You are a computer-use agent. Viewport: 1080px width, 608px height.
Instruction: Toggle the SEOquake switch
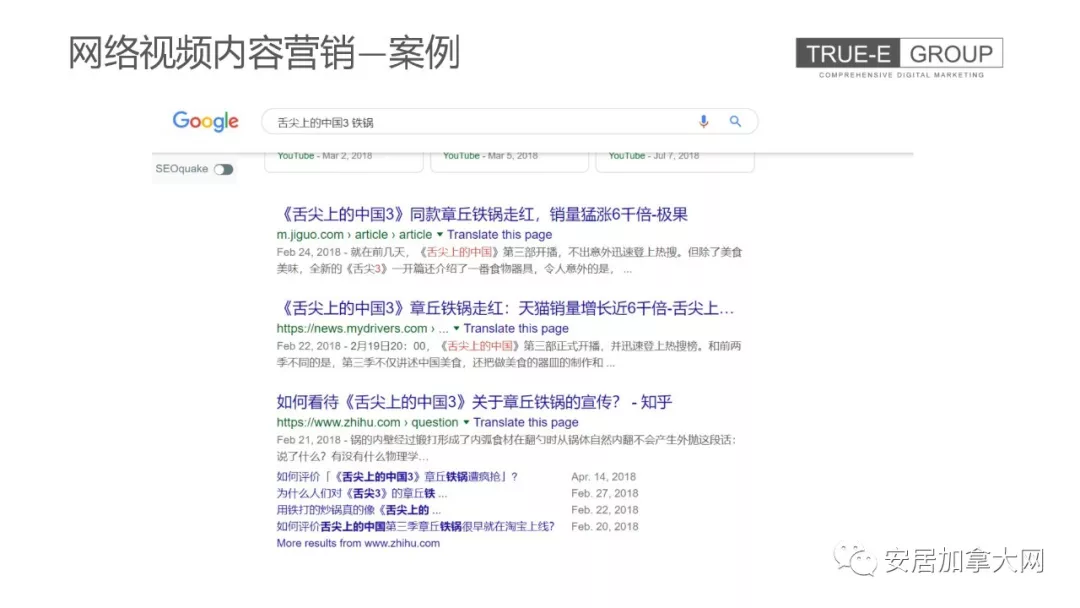223,169
